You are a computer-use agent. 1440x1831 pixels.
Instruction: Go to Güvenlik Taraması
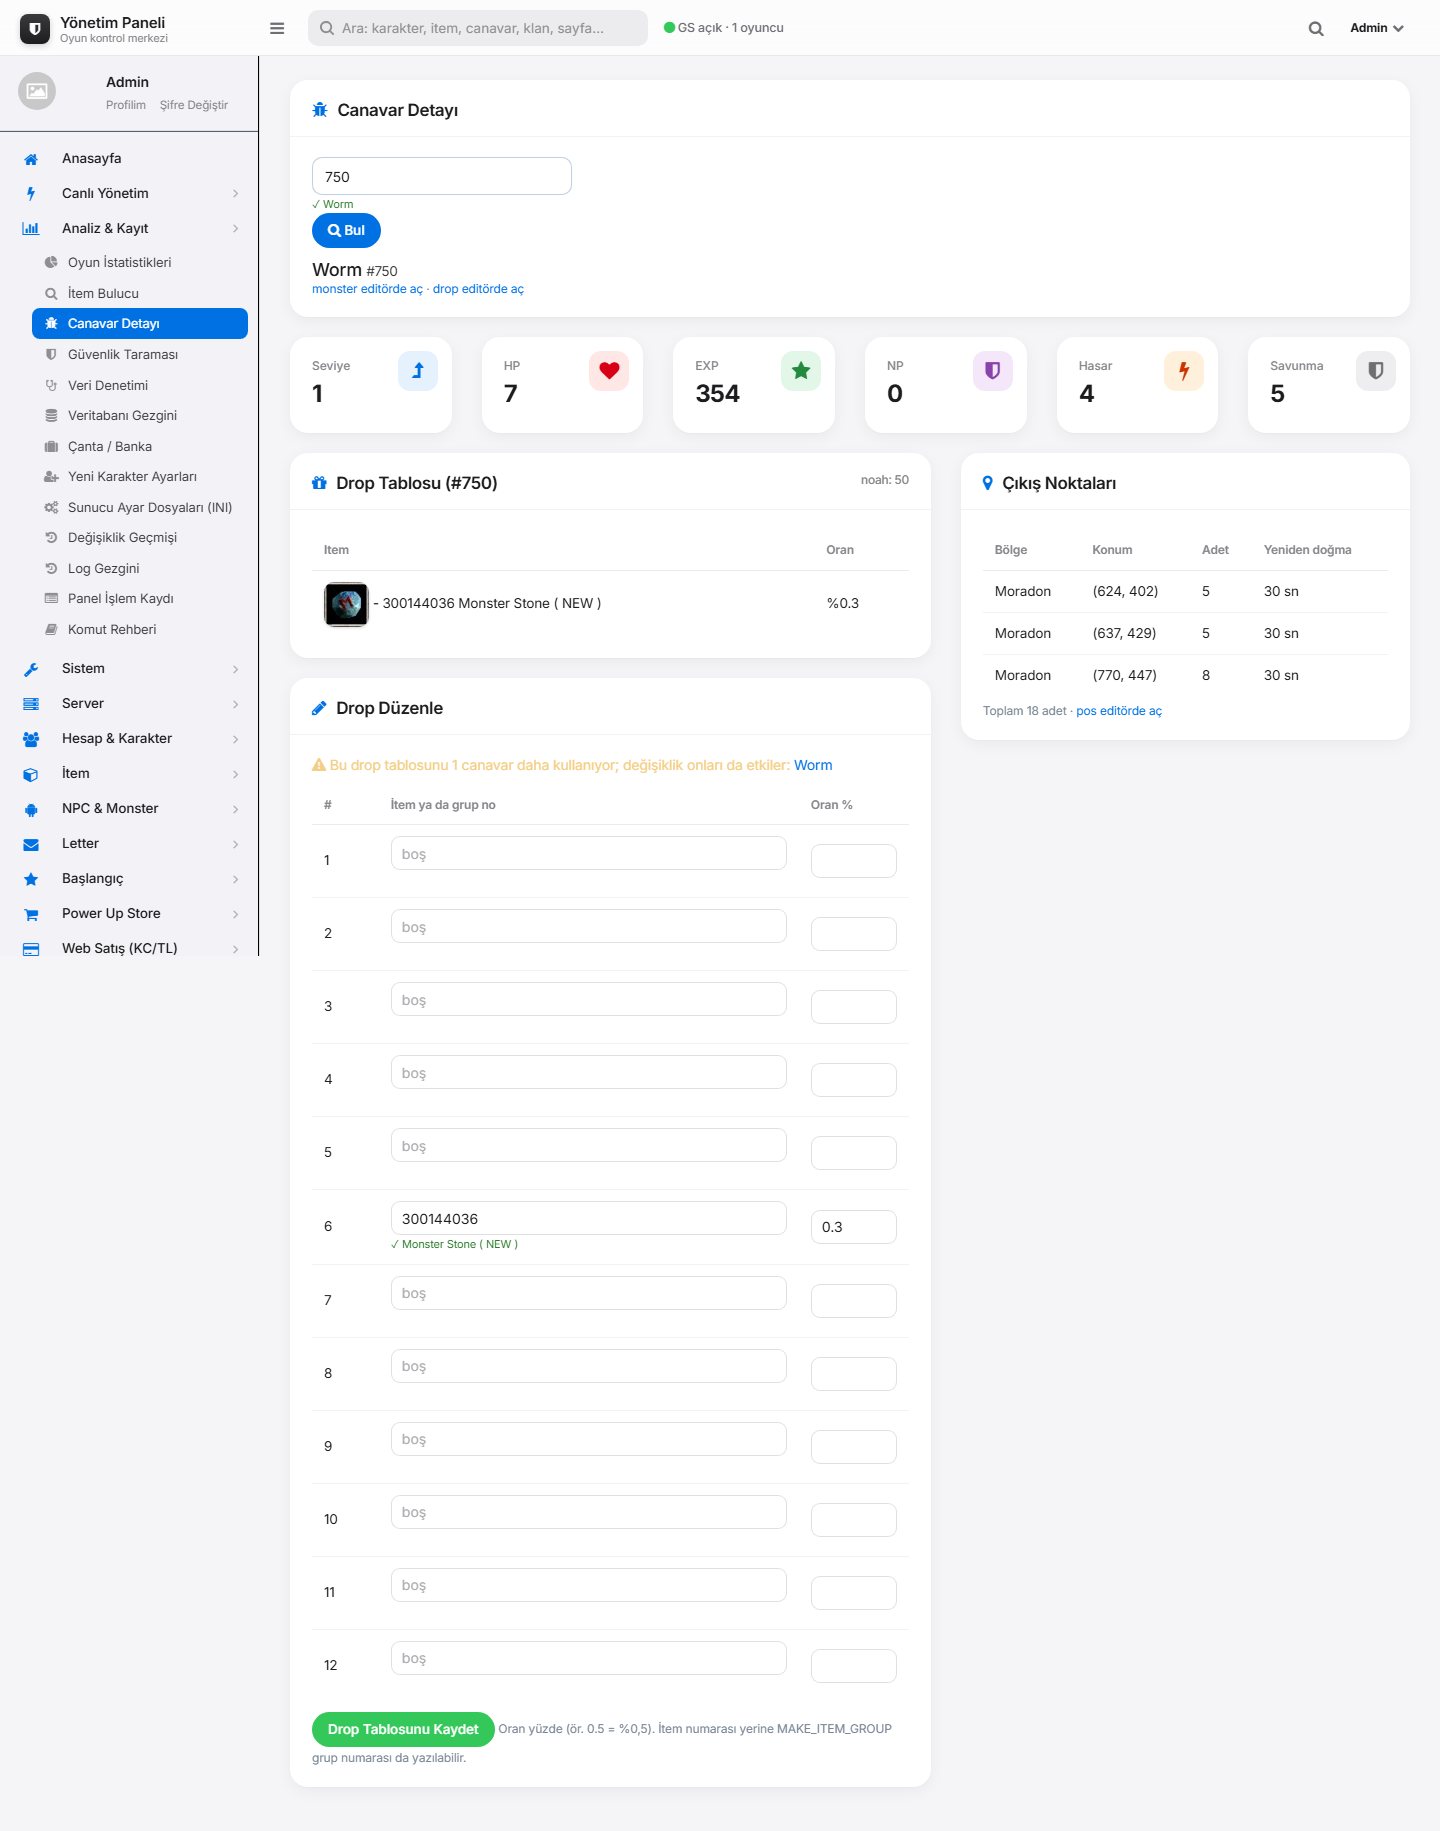[140, 354]
